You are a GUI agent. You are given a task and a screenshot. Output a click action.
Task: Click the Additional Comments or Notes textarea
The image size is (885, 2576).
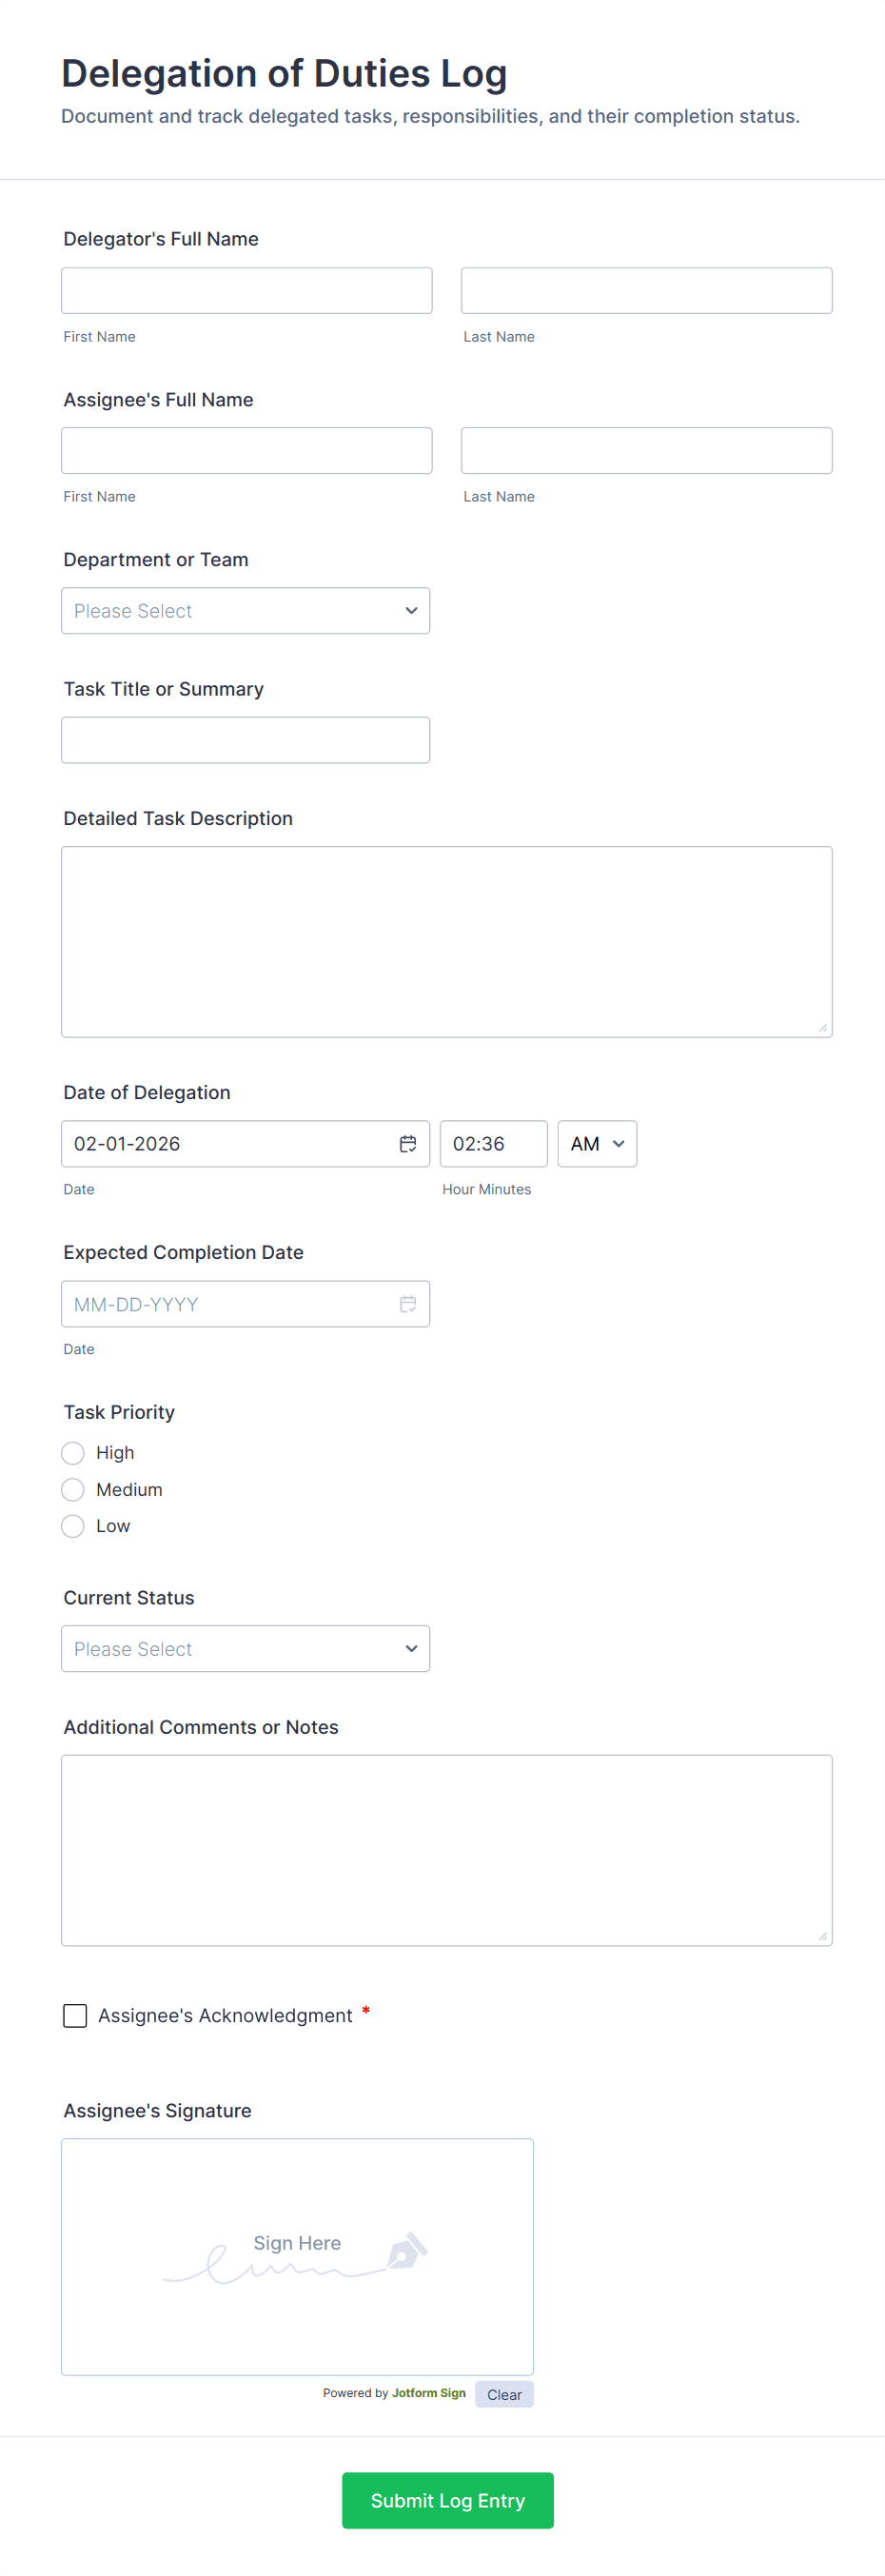click(x=446, y=1850)
